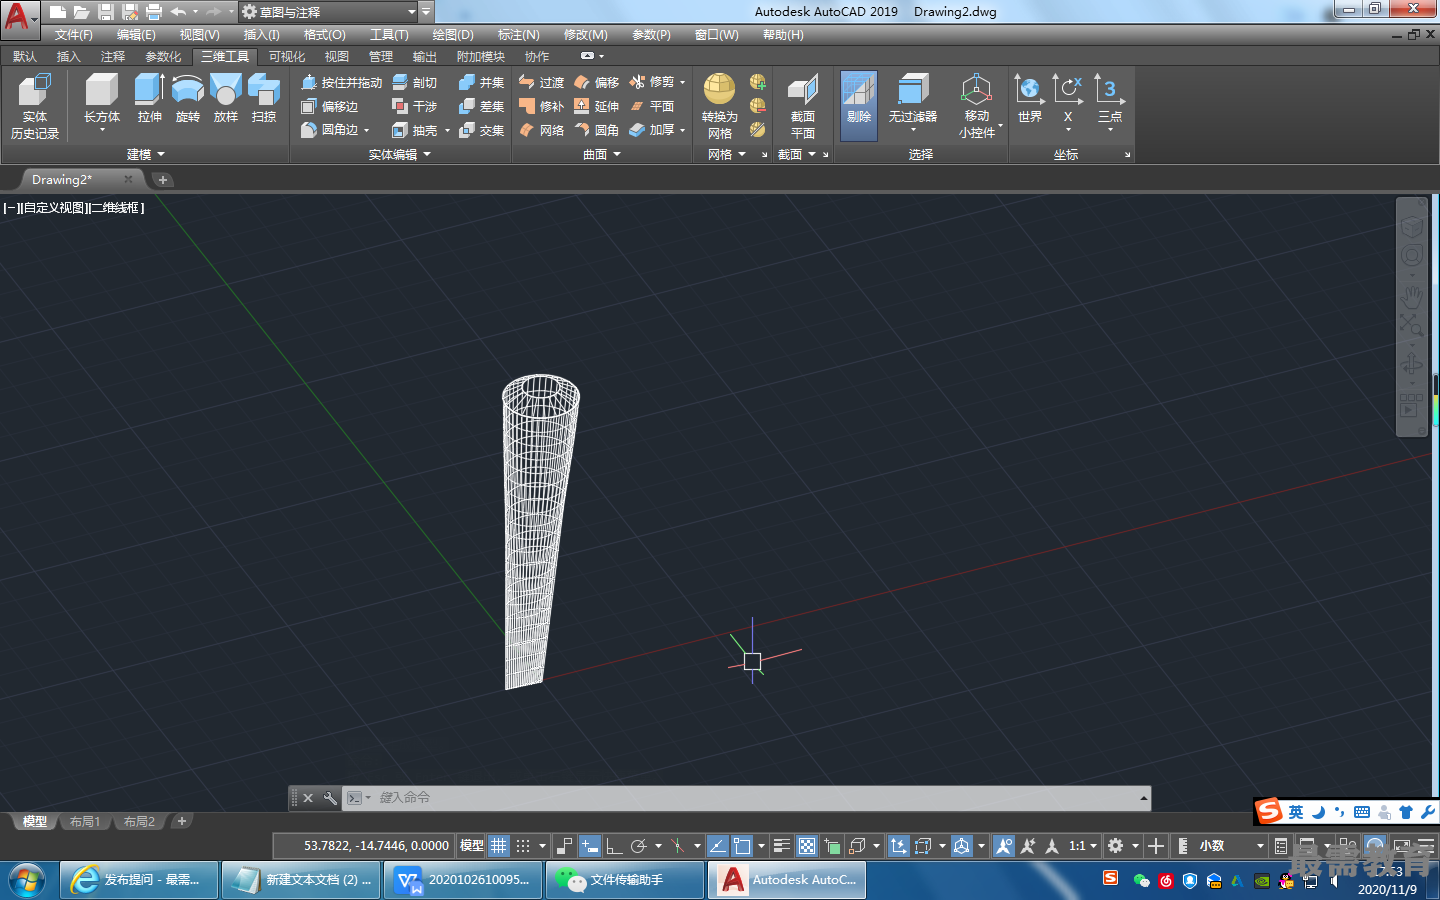The image size is (1440, 900).
Task: Open the 绘图(D) menu
Action: point(453,35)
